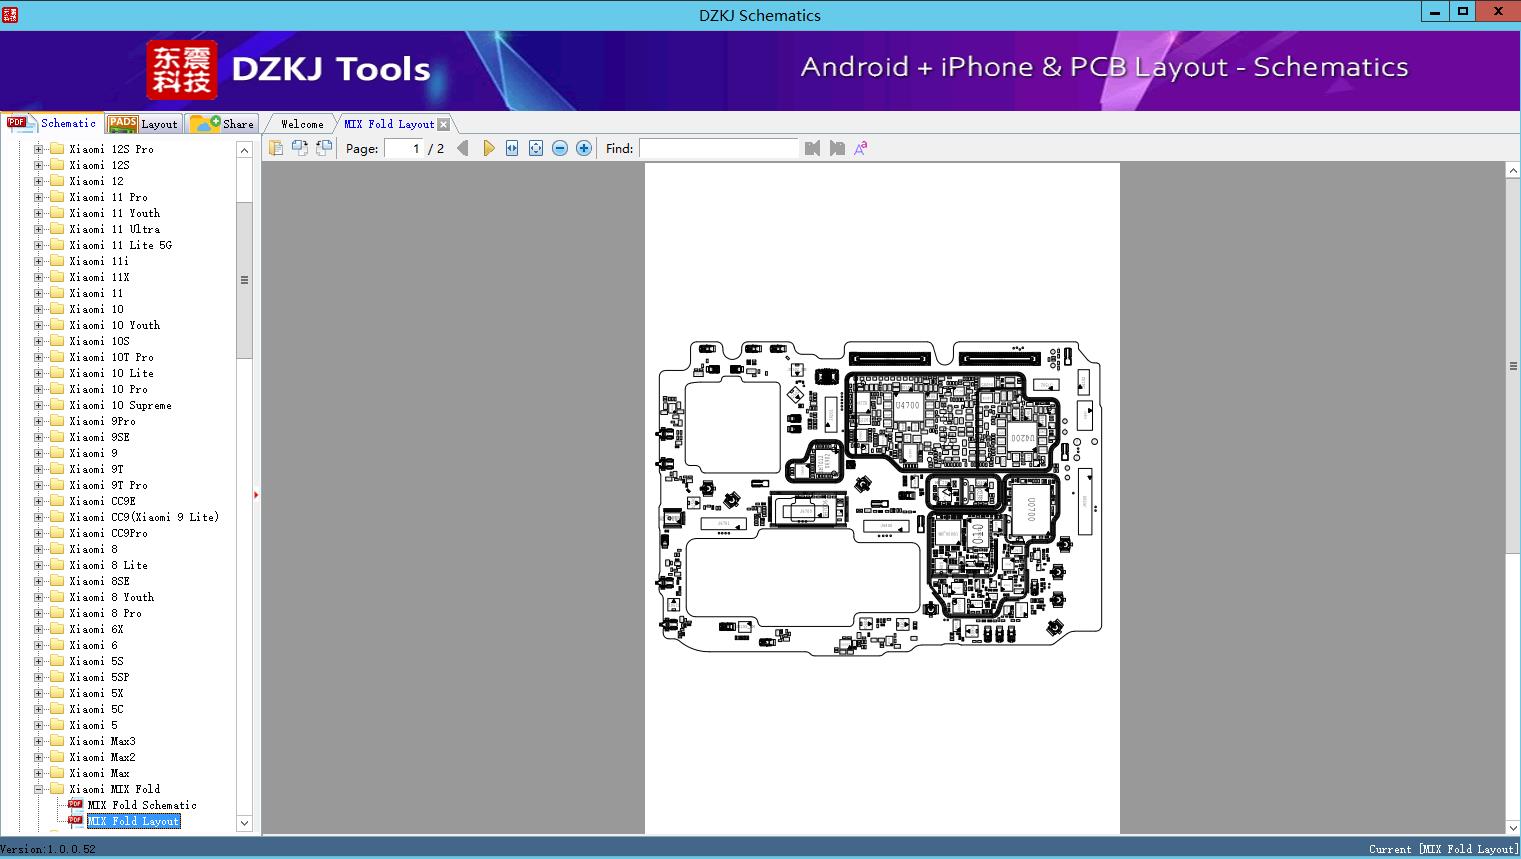Select the Xiaomi 12 tree item
The width and height of the screenshot is (1521, 859).
pos(96,181)
